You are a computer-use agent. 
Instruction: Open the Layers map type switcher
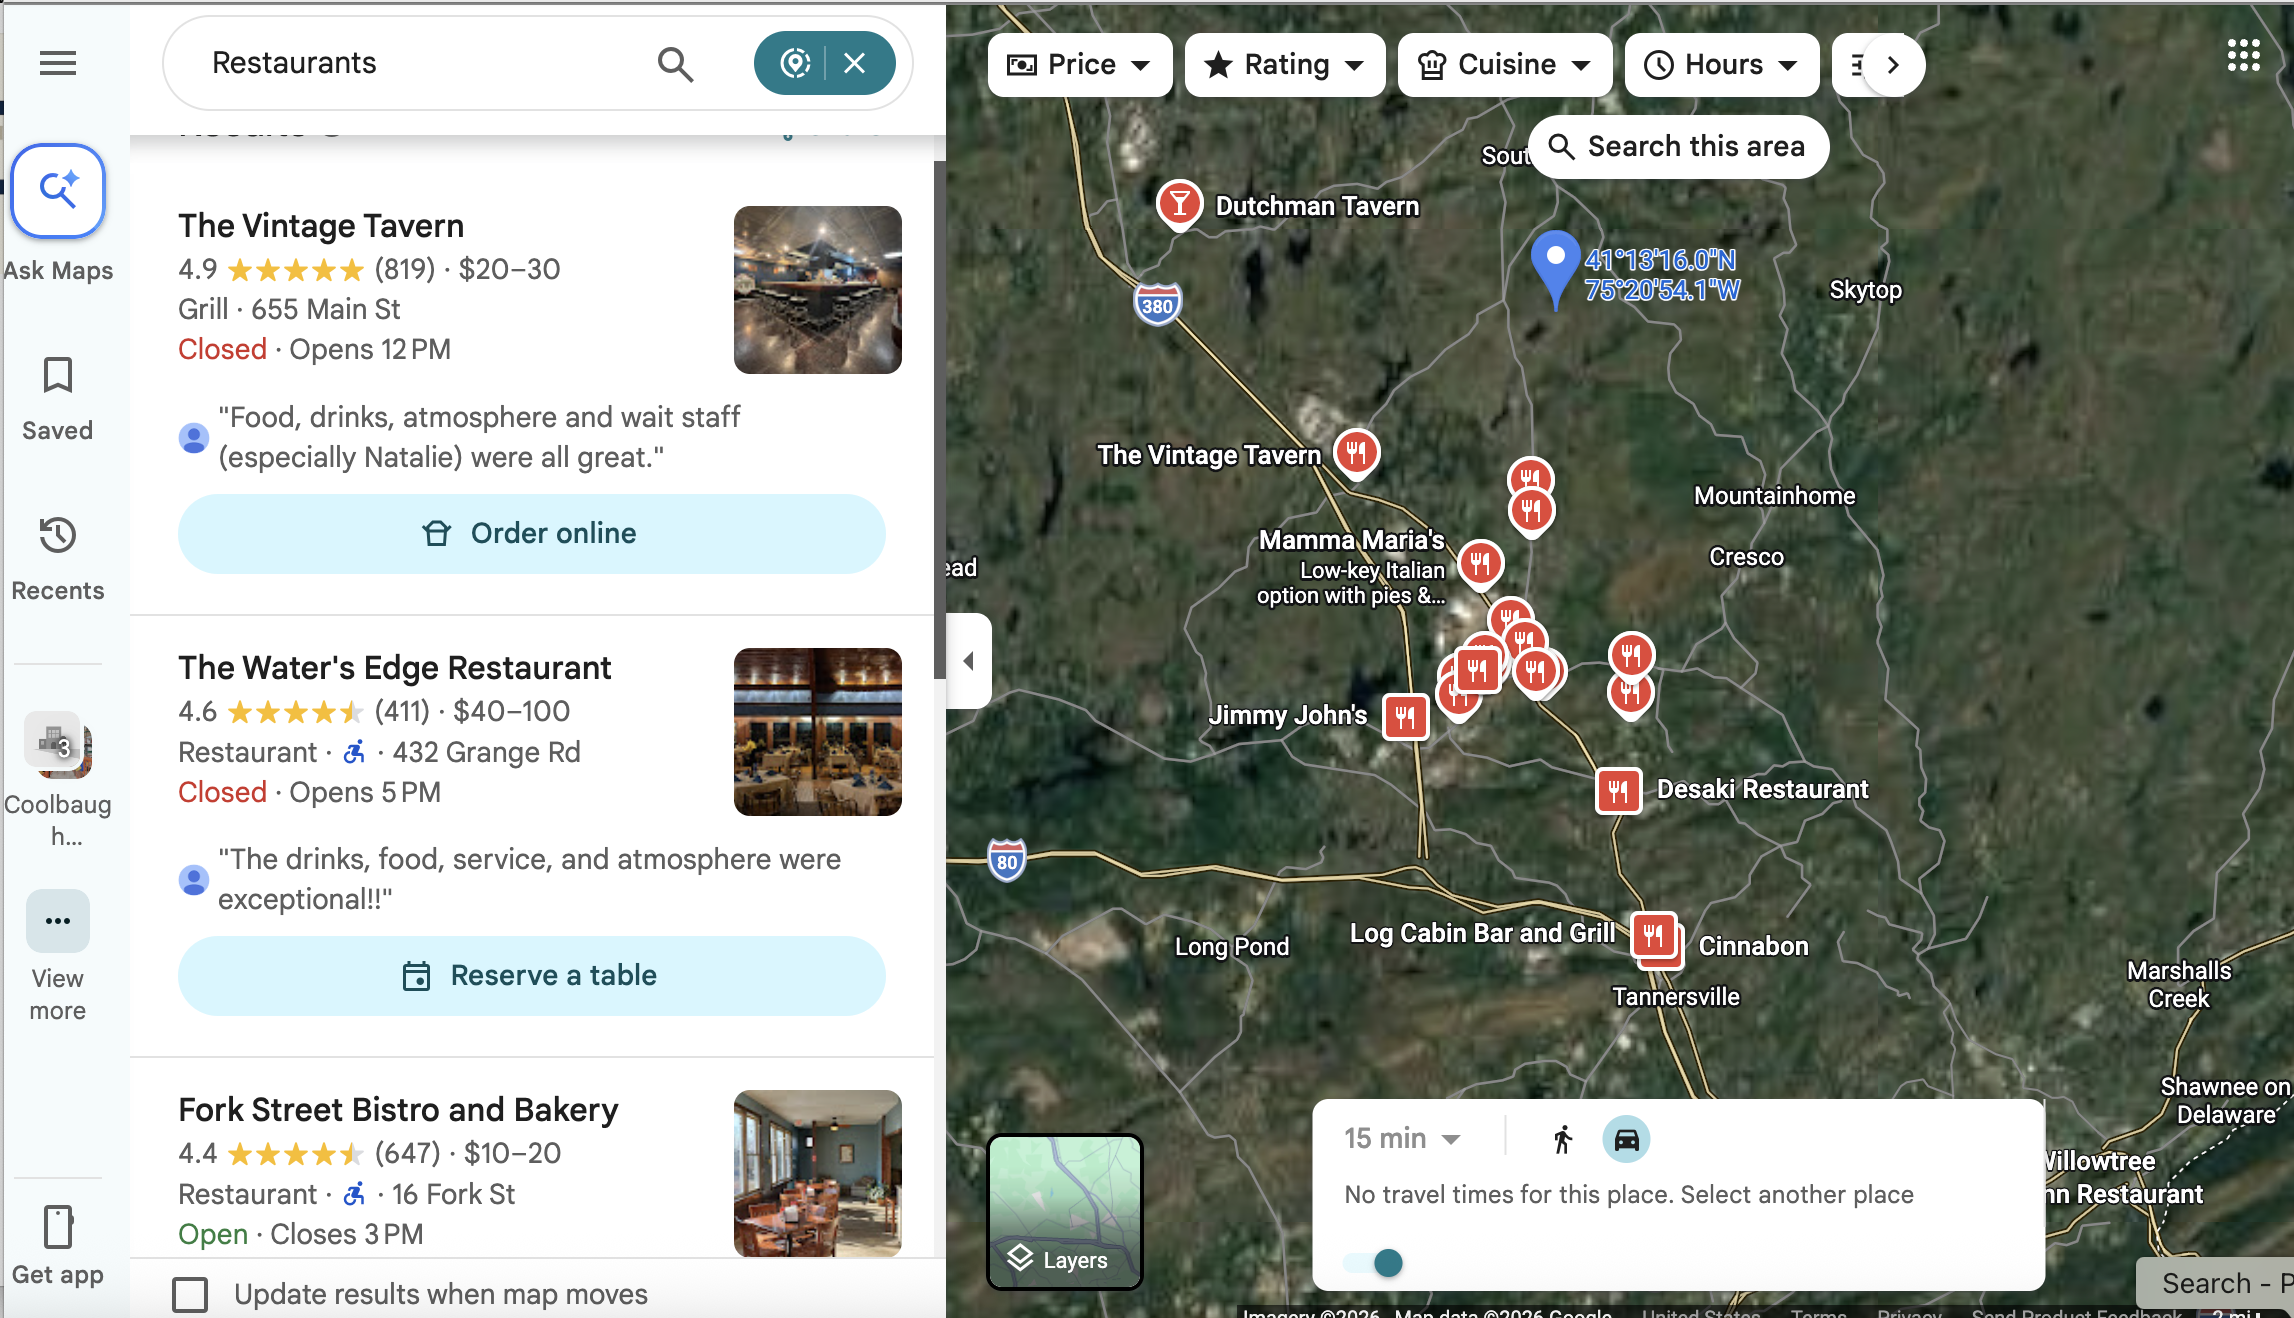click(1064, 1212)
